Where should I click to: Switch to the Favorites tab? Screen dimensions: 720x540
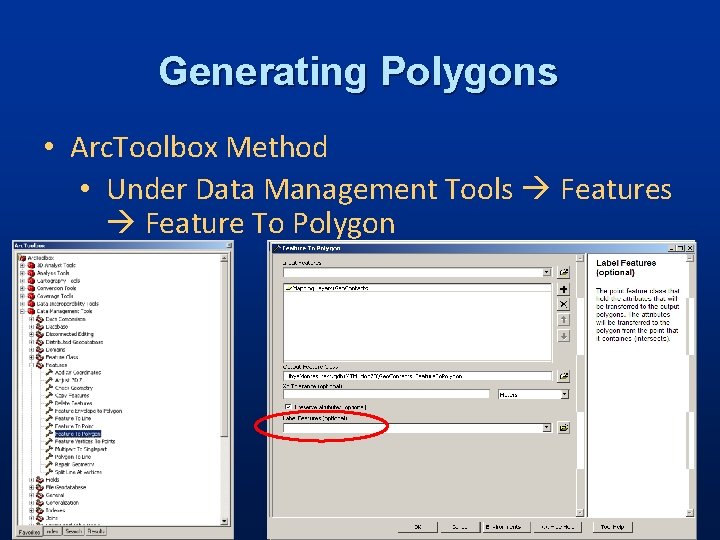point(29,532)
